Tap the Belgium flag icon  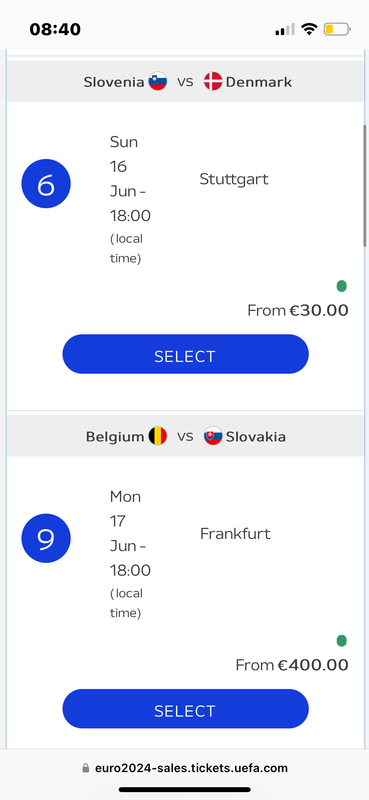(x=158, y=436)
